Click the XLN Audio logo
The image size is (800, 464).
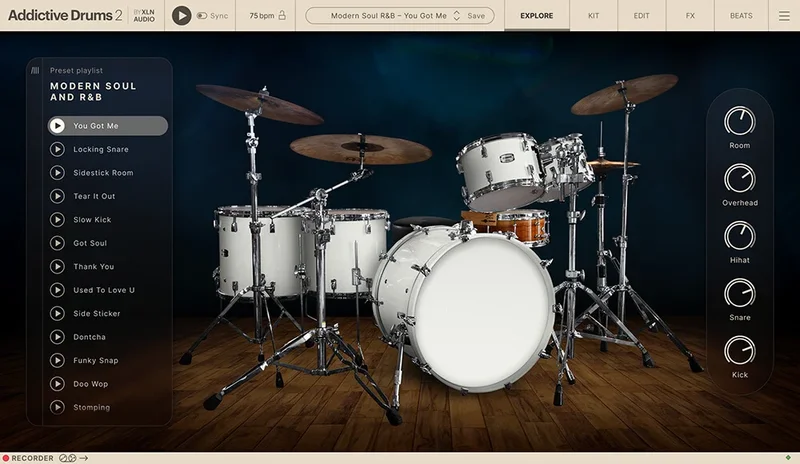(144, 15)
